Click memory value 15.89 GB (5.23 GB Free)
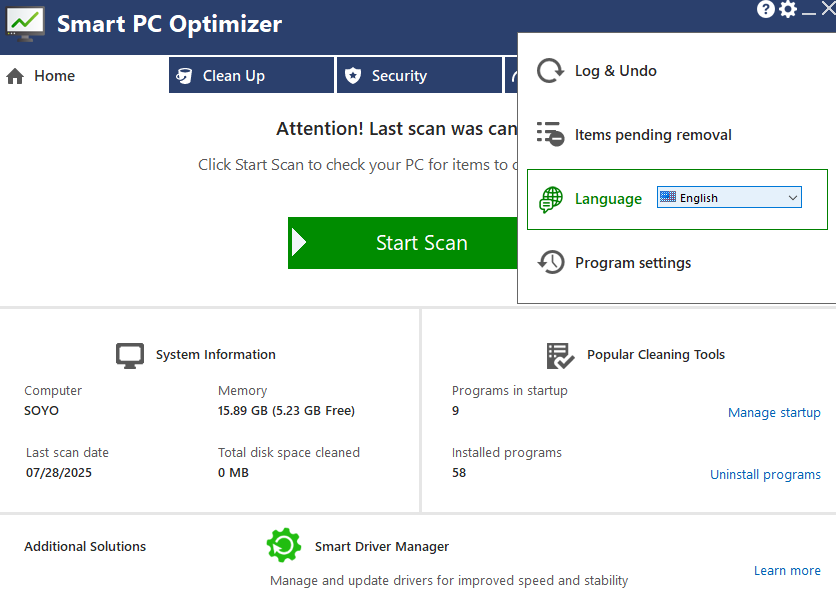The height and width of the screenshot is (604, 836). point(286,410)
